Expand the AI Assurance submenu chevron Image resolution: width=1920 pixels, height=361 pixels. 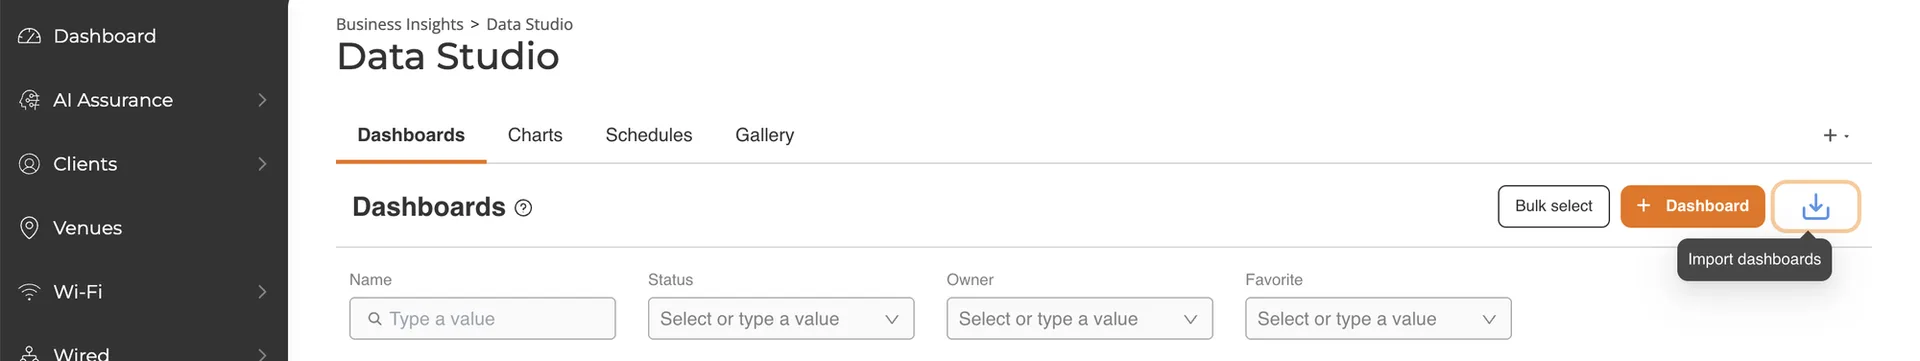(x=262, y=100)
